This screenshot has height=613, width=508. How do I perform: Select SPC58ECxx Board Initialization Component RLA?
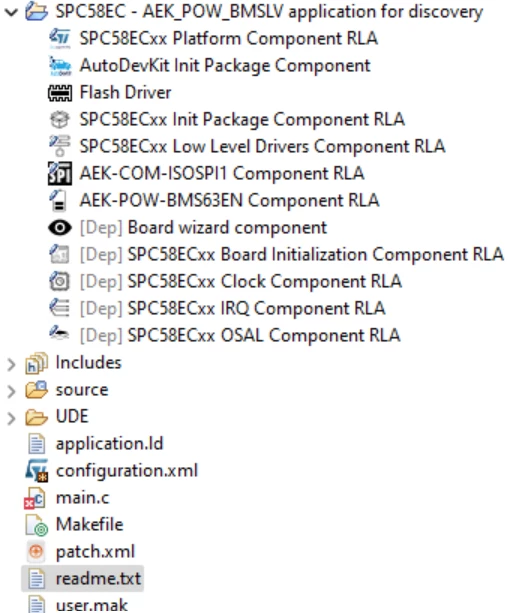[x=291, y=254]
